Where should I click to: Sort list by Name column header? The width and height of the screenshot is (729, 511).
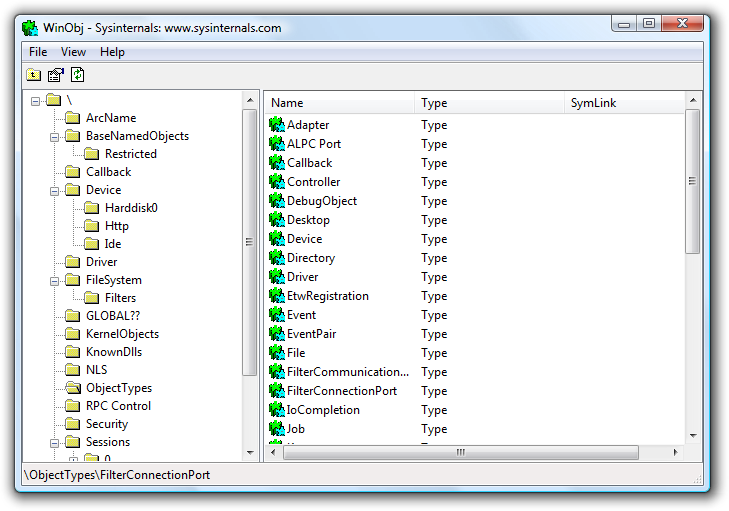[x=339, y=103]
